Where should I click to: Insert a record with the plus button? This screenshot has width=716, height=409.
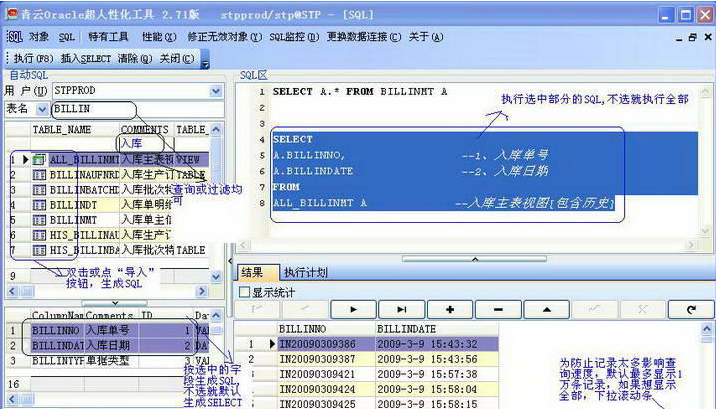point(450,309)
